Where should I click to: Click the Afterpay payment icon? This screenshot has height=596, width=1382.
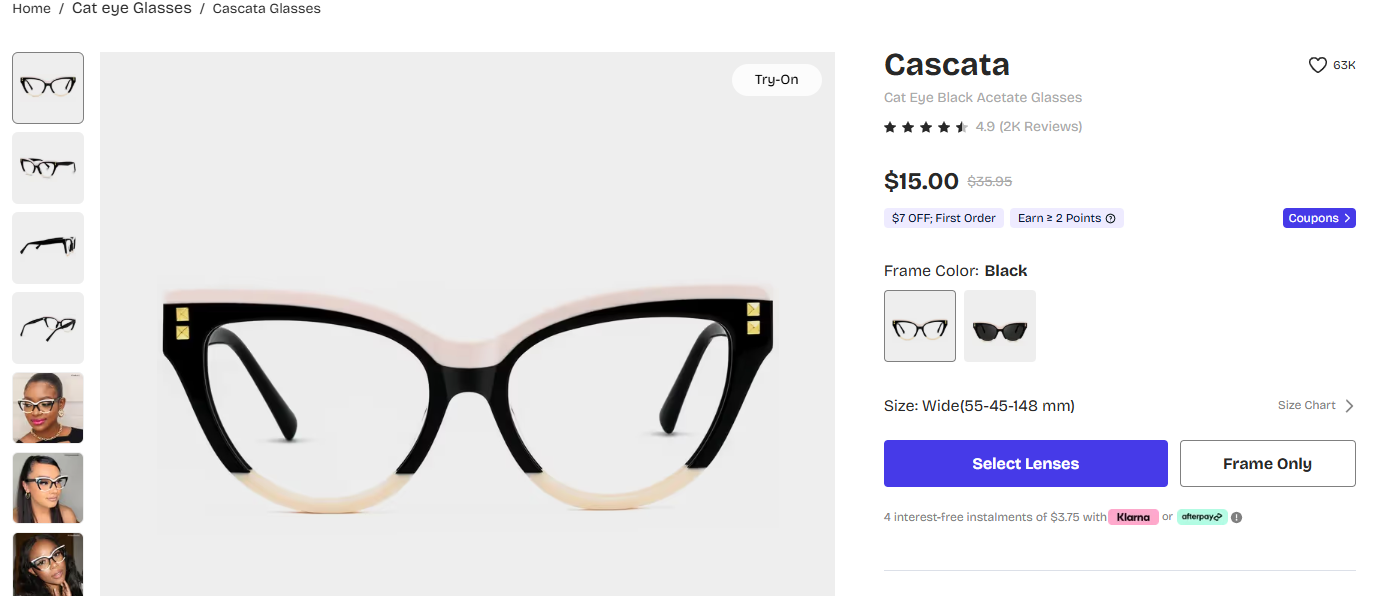point(1202,517)
